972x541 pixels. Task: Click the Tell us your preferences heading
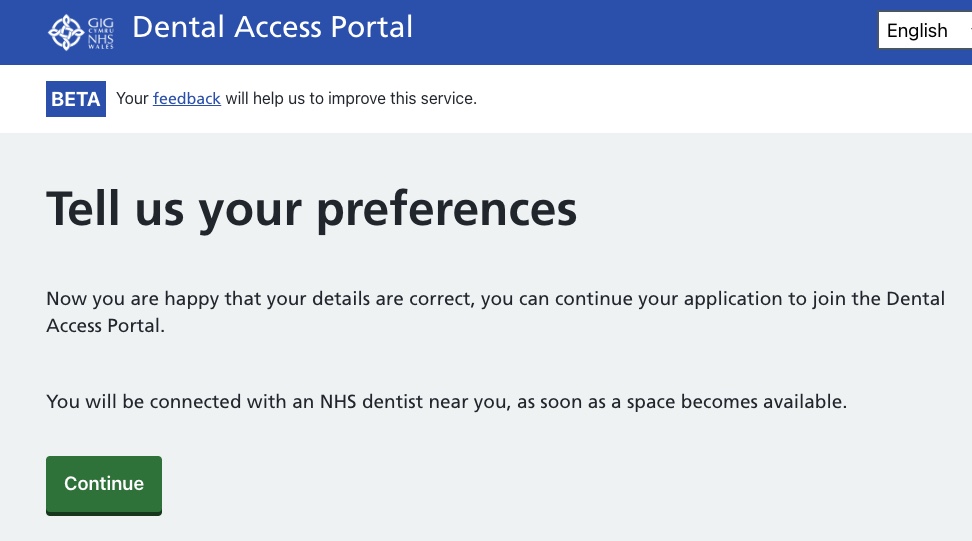[311, 209]
